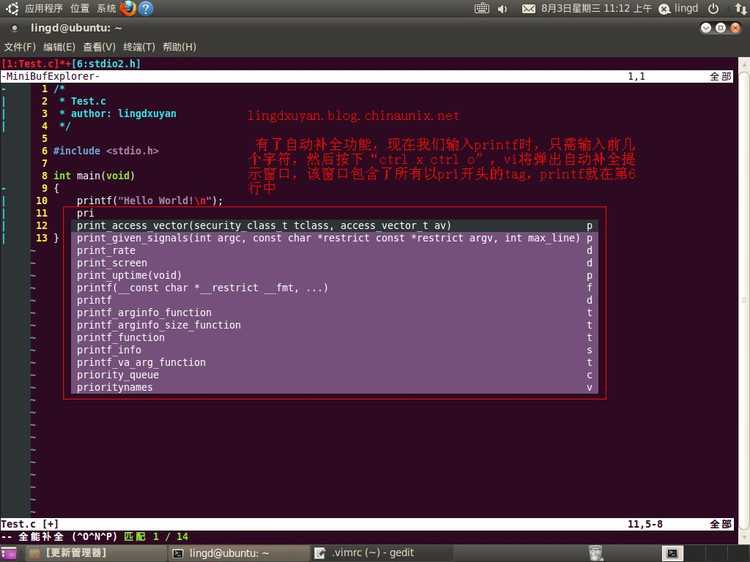Select printf_va_arg_function completion entry
Viewport: 750px width, 562px height.
tap(334, 363)
